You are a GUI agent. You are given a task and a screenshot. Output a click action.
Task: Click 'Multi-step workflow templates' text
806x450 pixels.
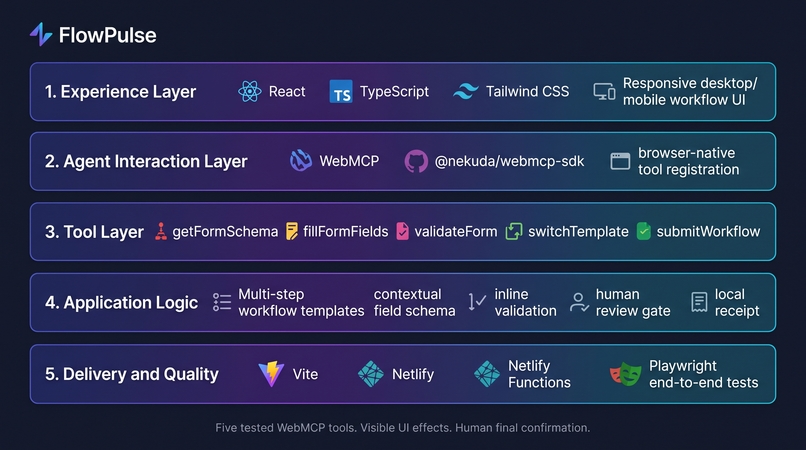coord(301,302)
